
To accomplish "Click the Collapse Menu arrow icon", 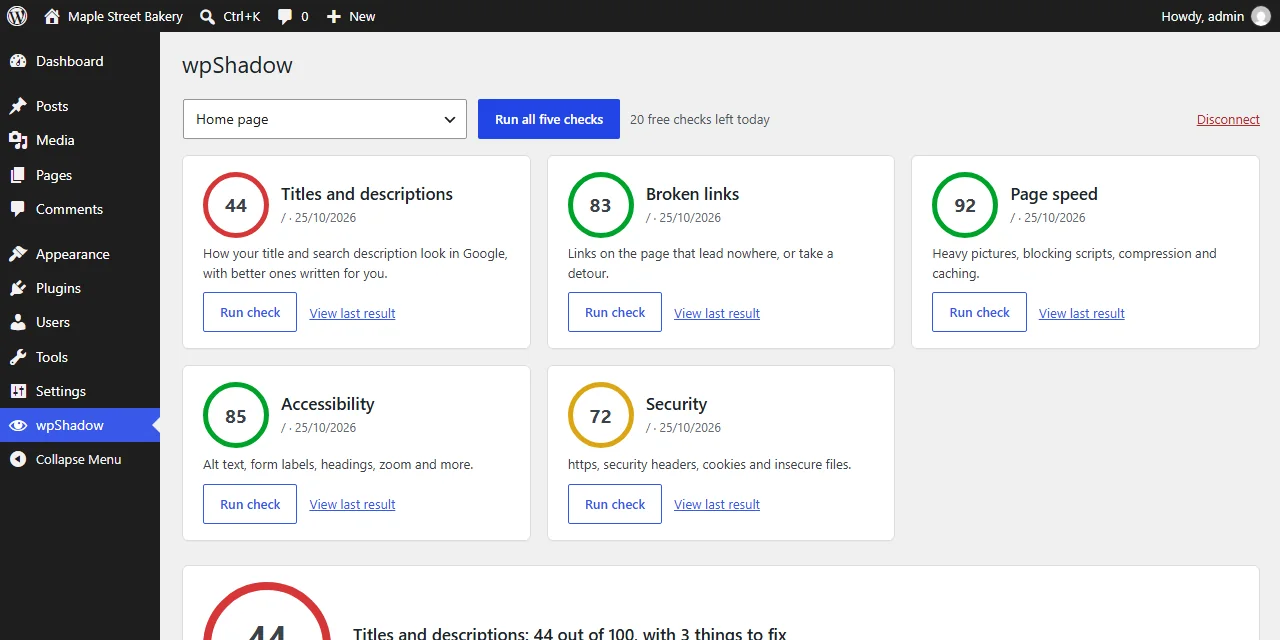I will (x=18, y=459).
